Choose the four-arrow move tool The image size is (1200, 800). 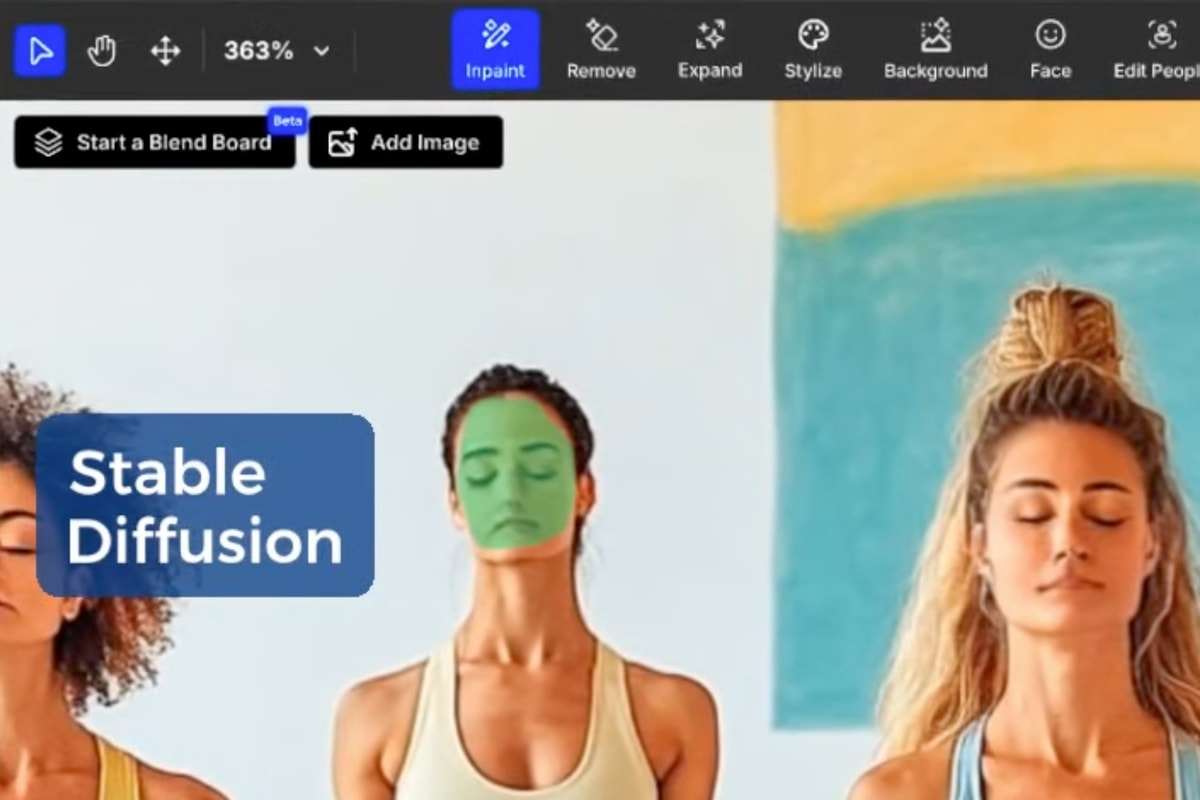click(x=165, y=51)
